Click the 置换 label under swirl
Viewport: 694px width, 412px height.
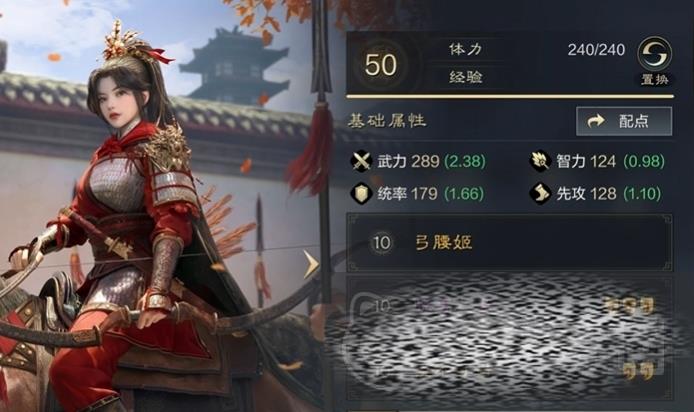pyautogui.click(x=655, y=79)
